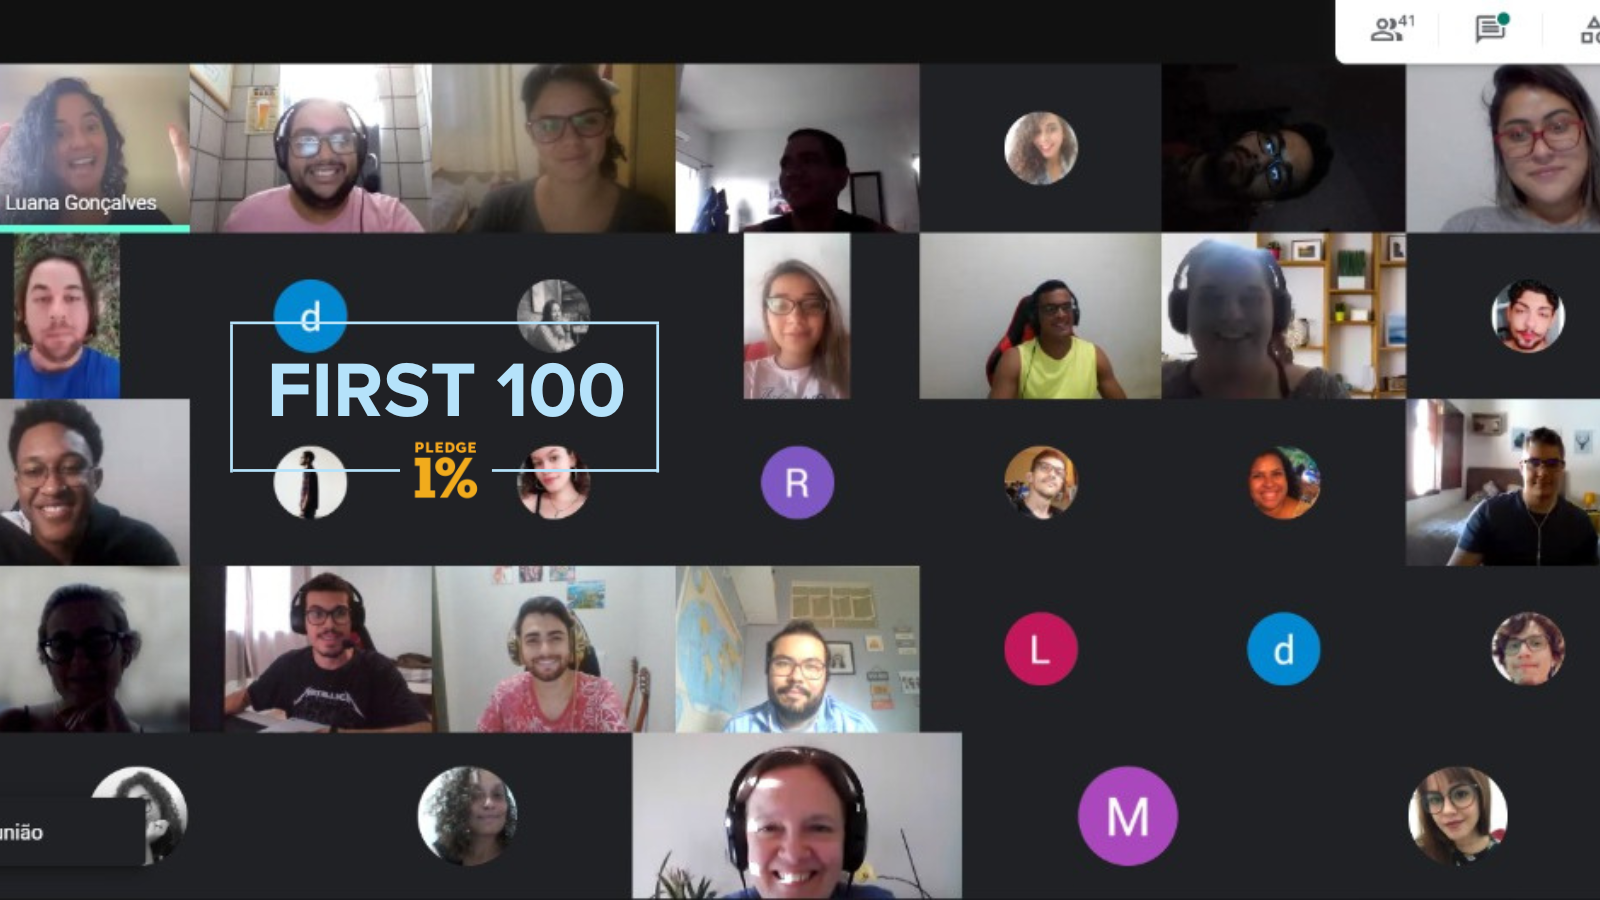1600x900 pixels.
Task: Select the man in the yellow tank top tile
Action: [x=1040, y=316]
